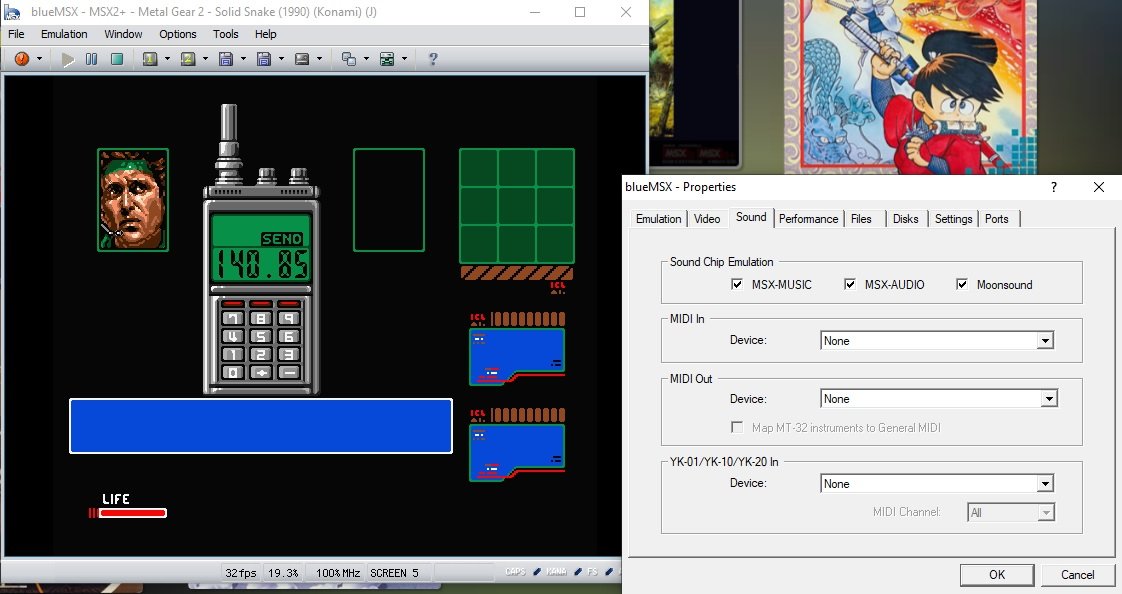Click the OK button
The width and height of the screenshot is (1122, 594).
(x=997, y=575)
